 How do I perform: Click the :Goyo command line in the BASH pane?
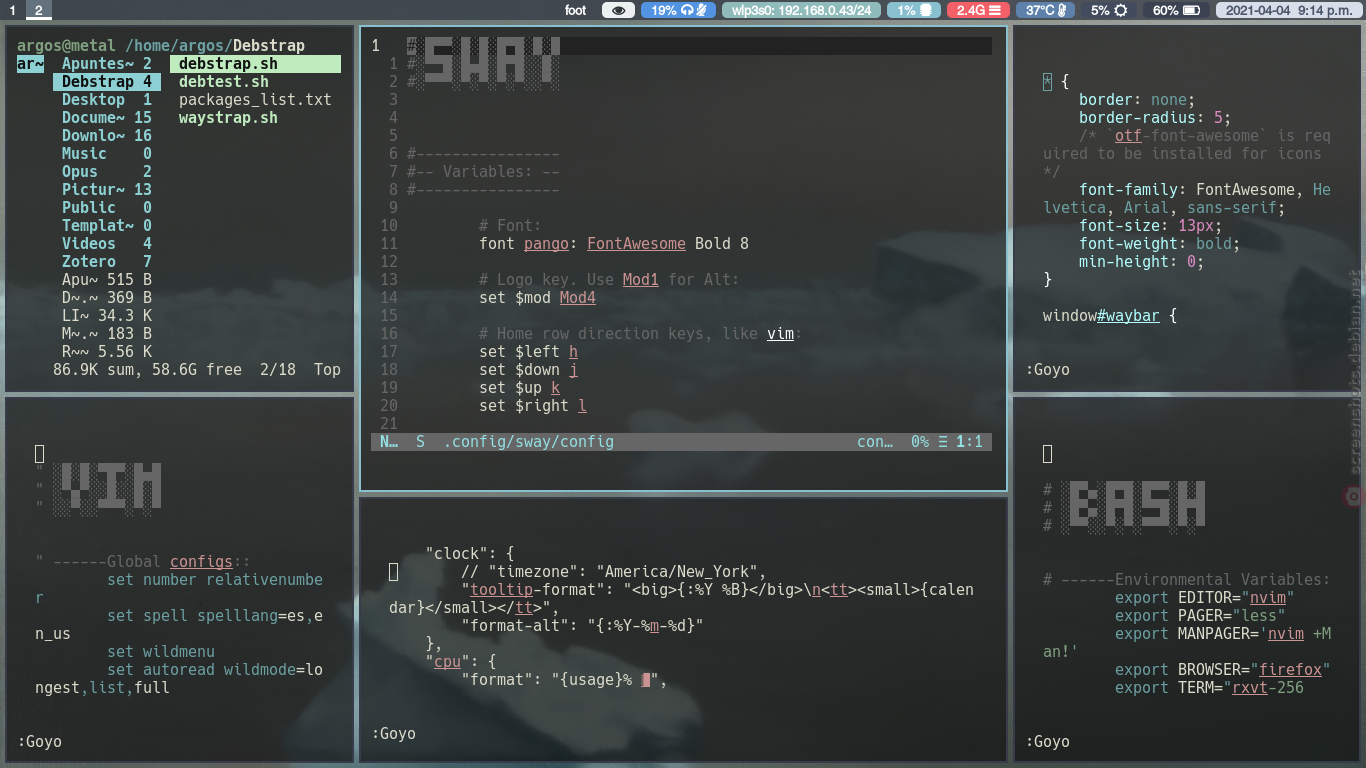pyautogui.click(x=1048, y=742)
